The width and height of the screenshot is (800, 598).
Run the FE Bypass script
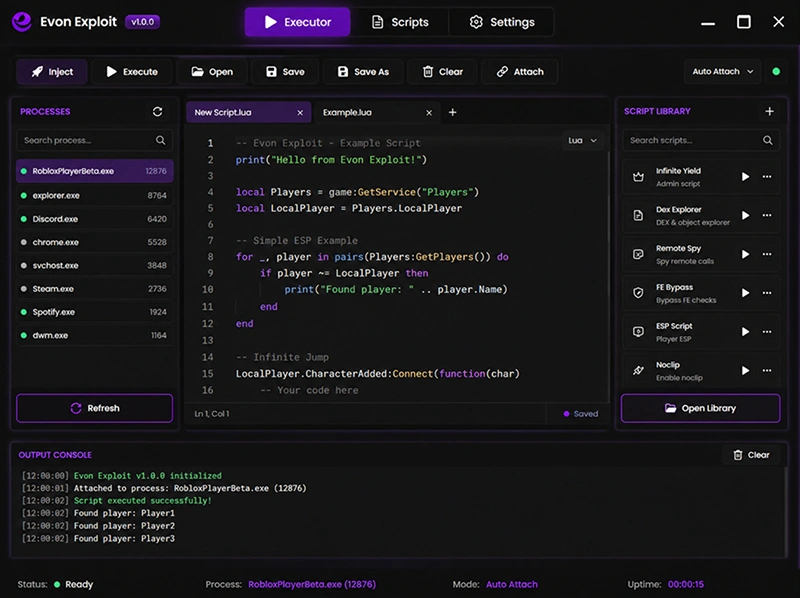[x=745, y=293]
